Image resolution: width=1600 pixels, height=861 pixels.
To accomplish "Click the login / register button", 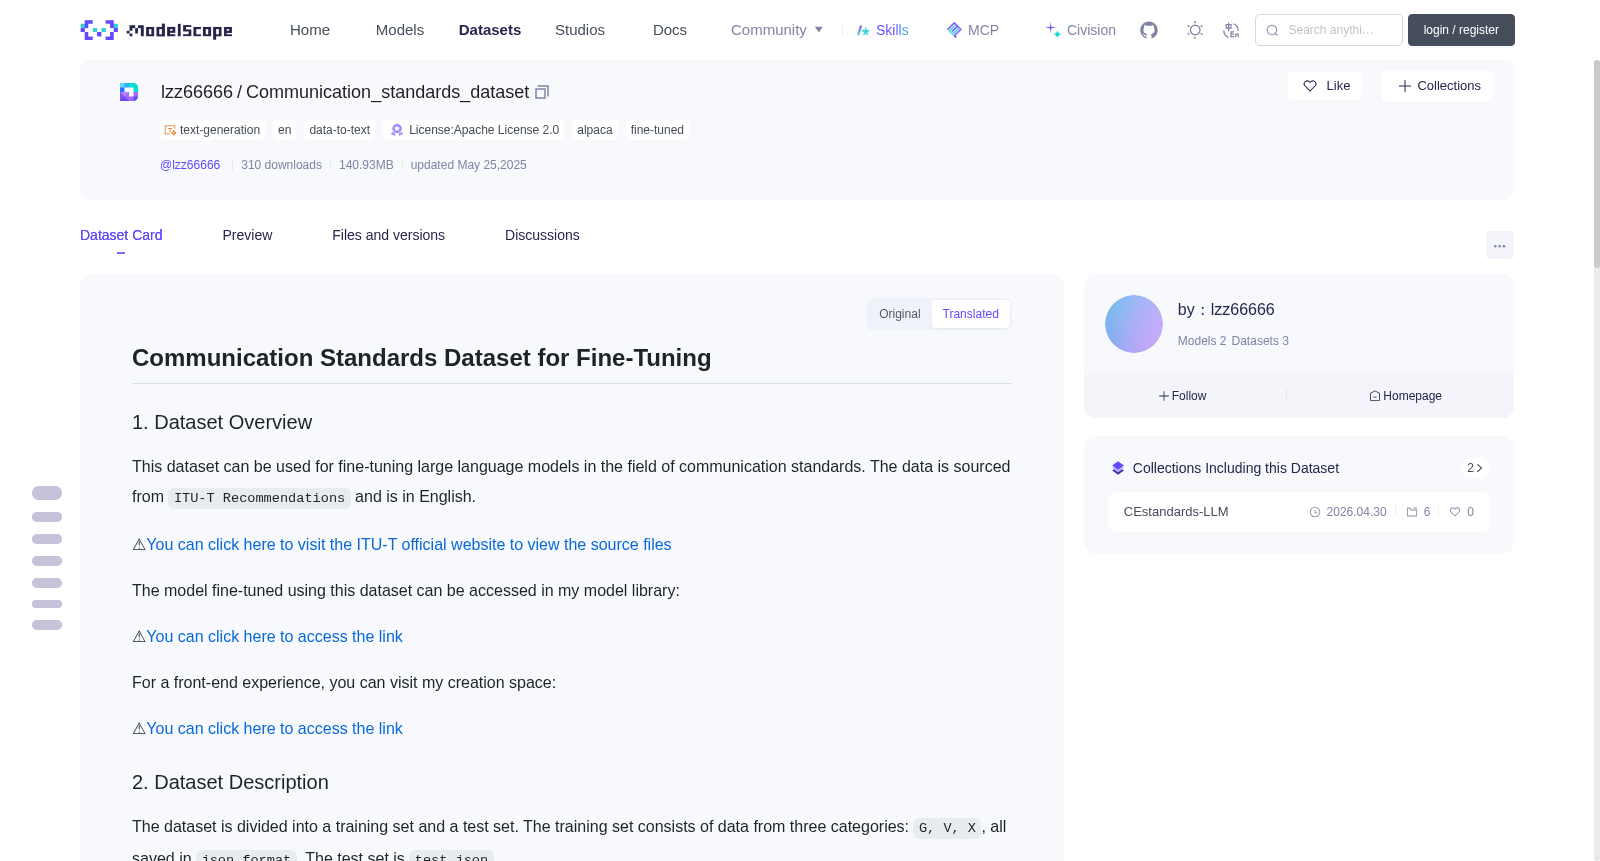I will point(1461,30).
